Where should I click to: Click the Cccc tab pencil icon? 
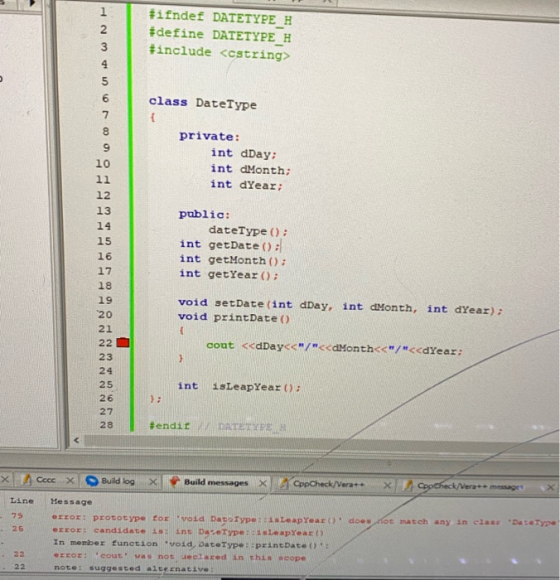26,479
